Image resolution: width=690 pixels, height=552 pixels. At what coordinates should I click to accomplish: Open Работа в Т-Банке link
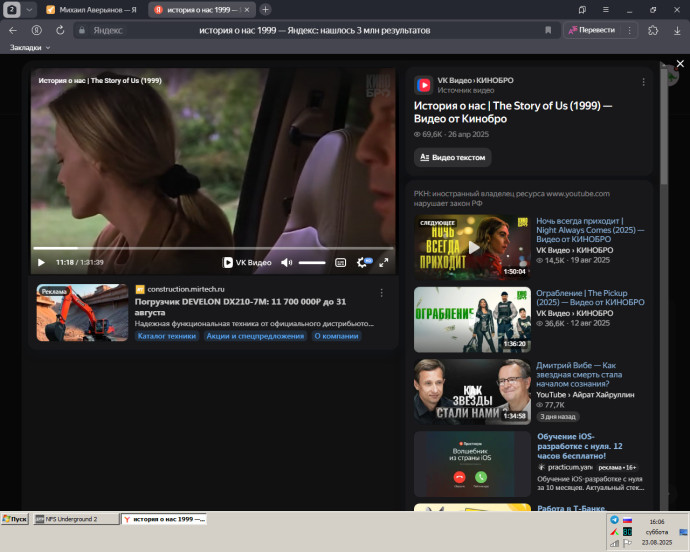pyautogui.click(x=571, y=508)
